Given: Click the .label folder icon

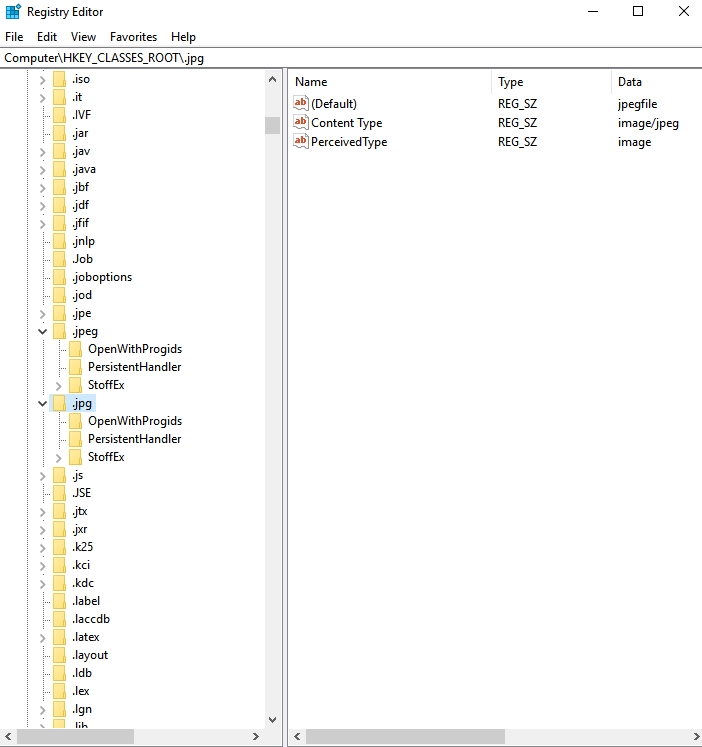Looking at the screenshot, I should pos(60,601).
